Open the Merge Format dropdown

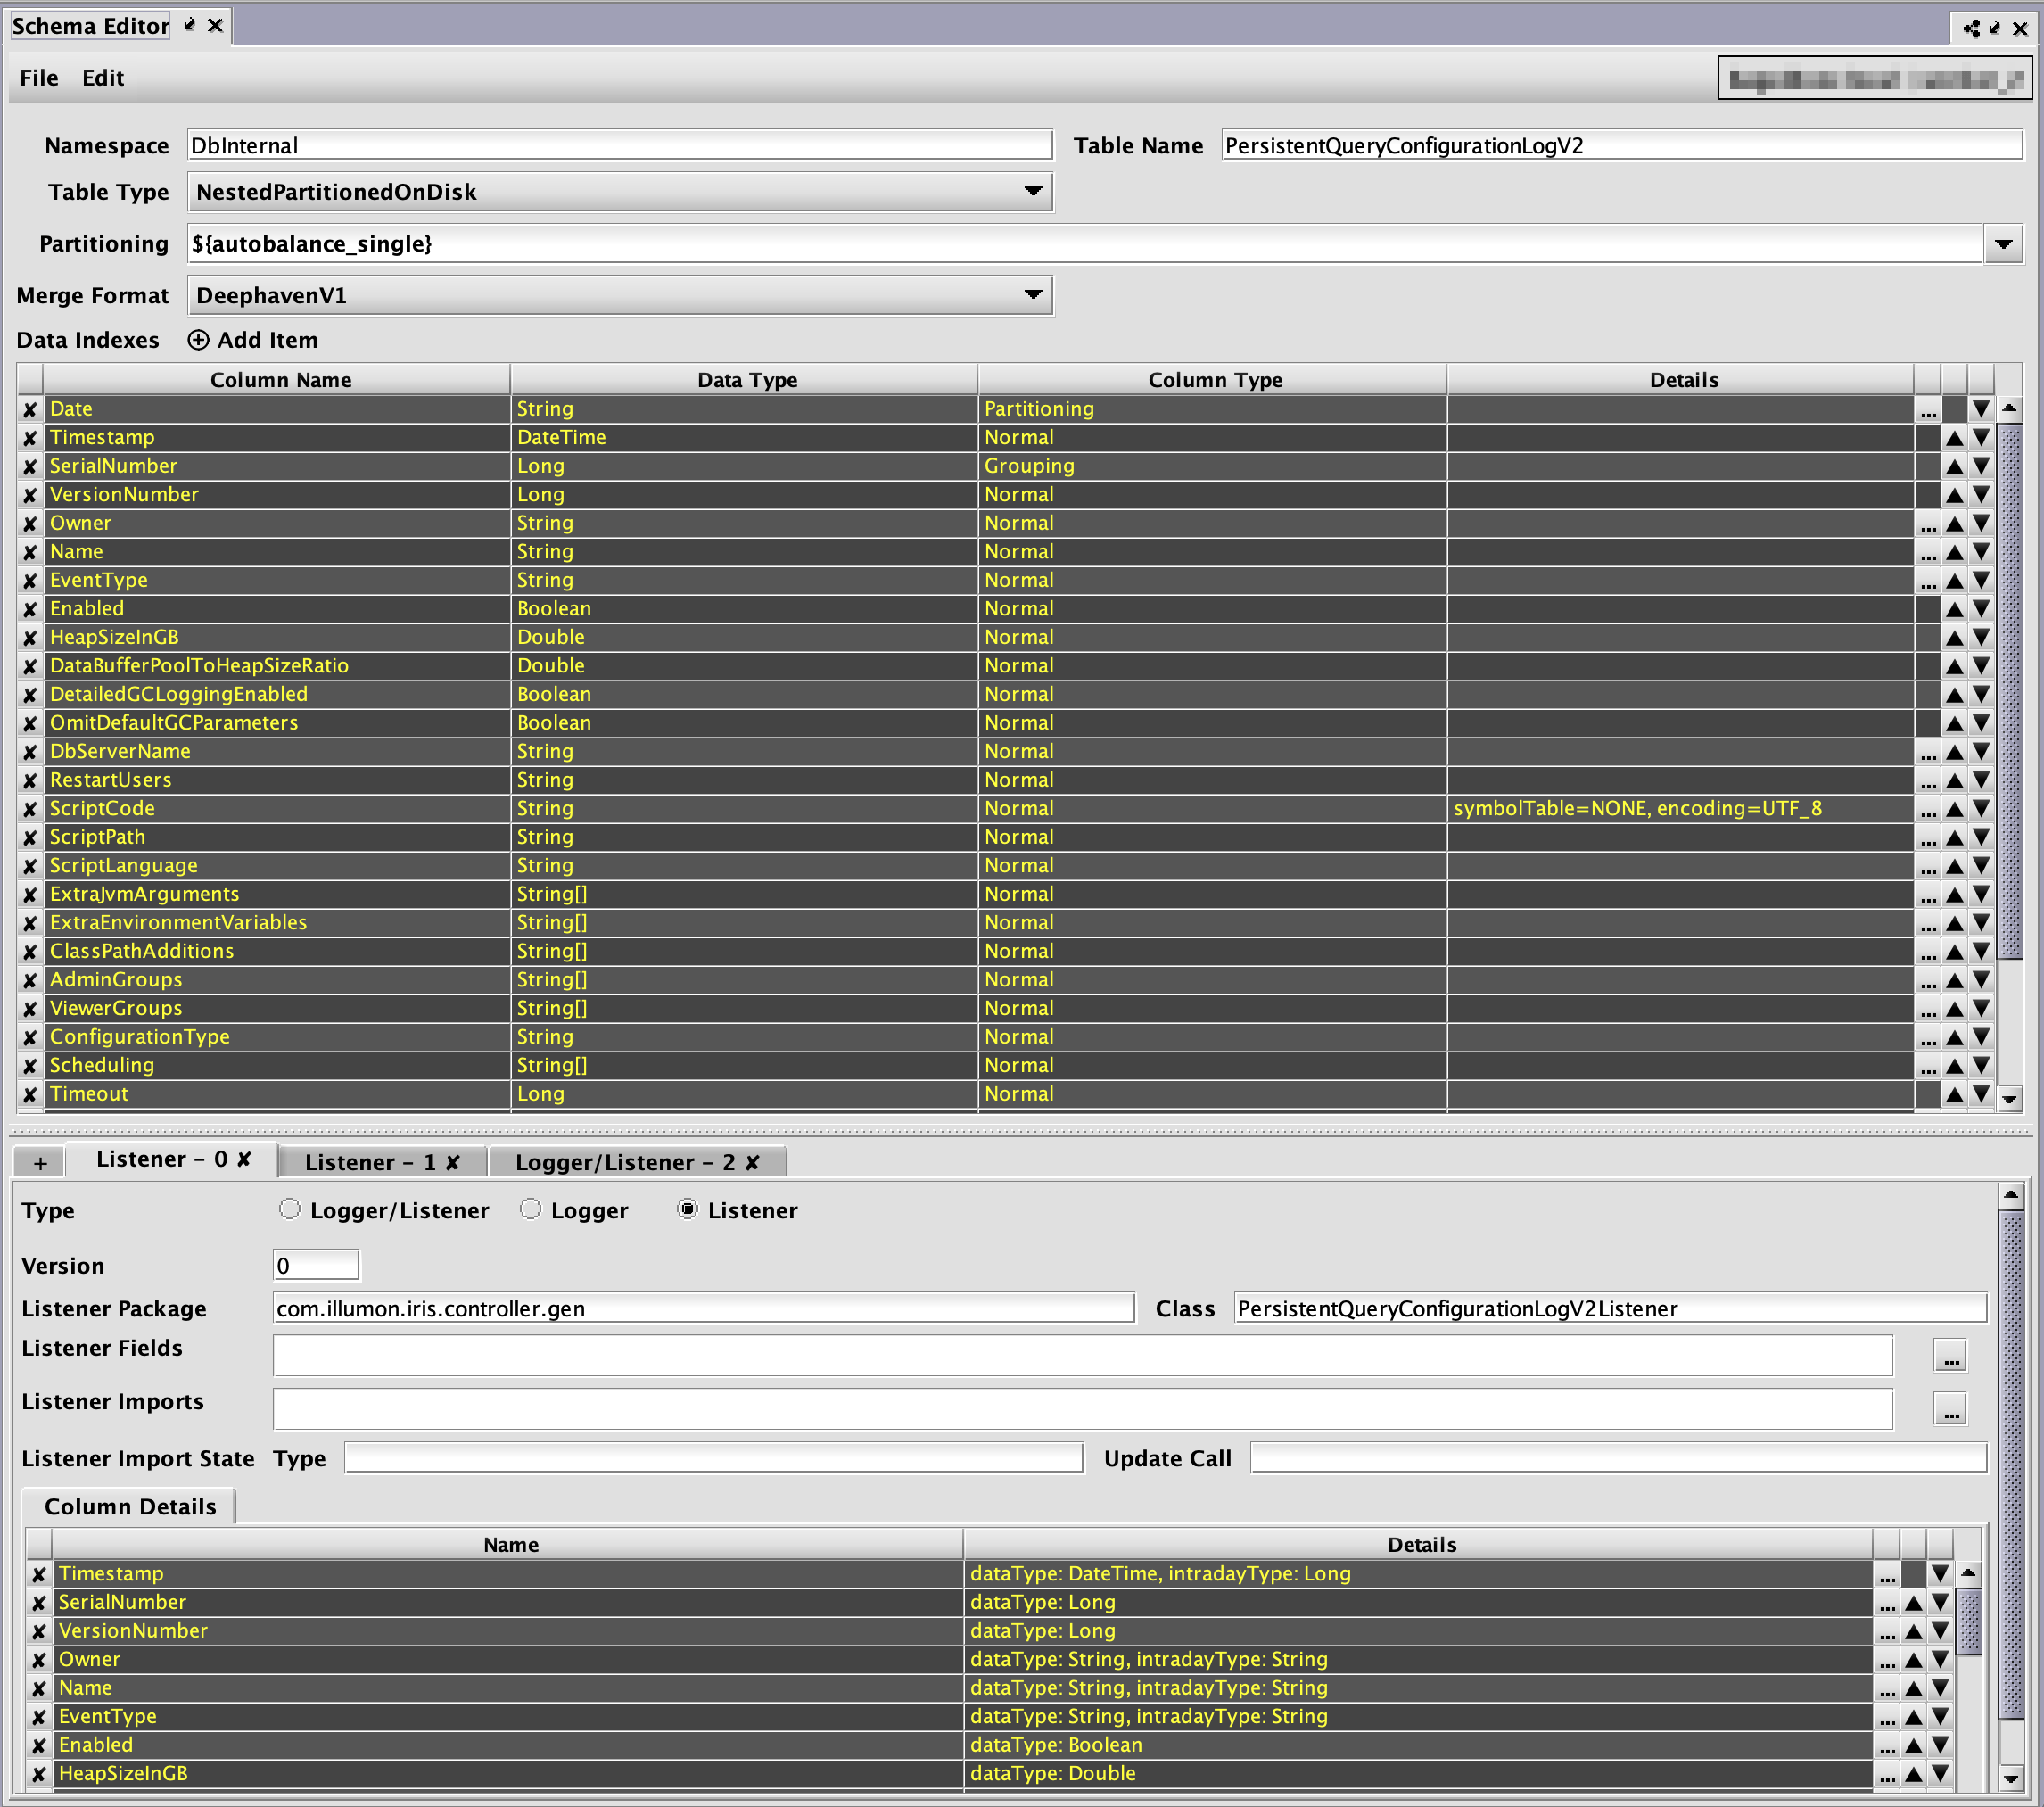click(1033, 296)
